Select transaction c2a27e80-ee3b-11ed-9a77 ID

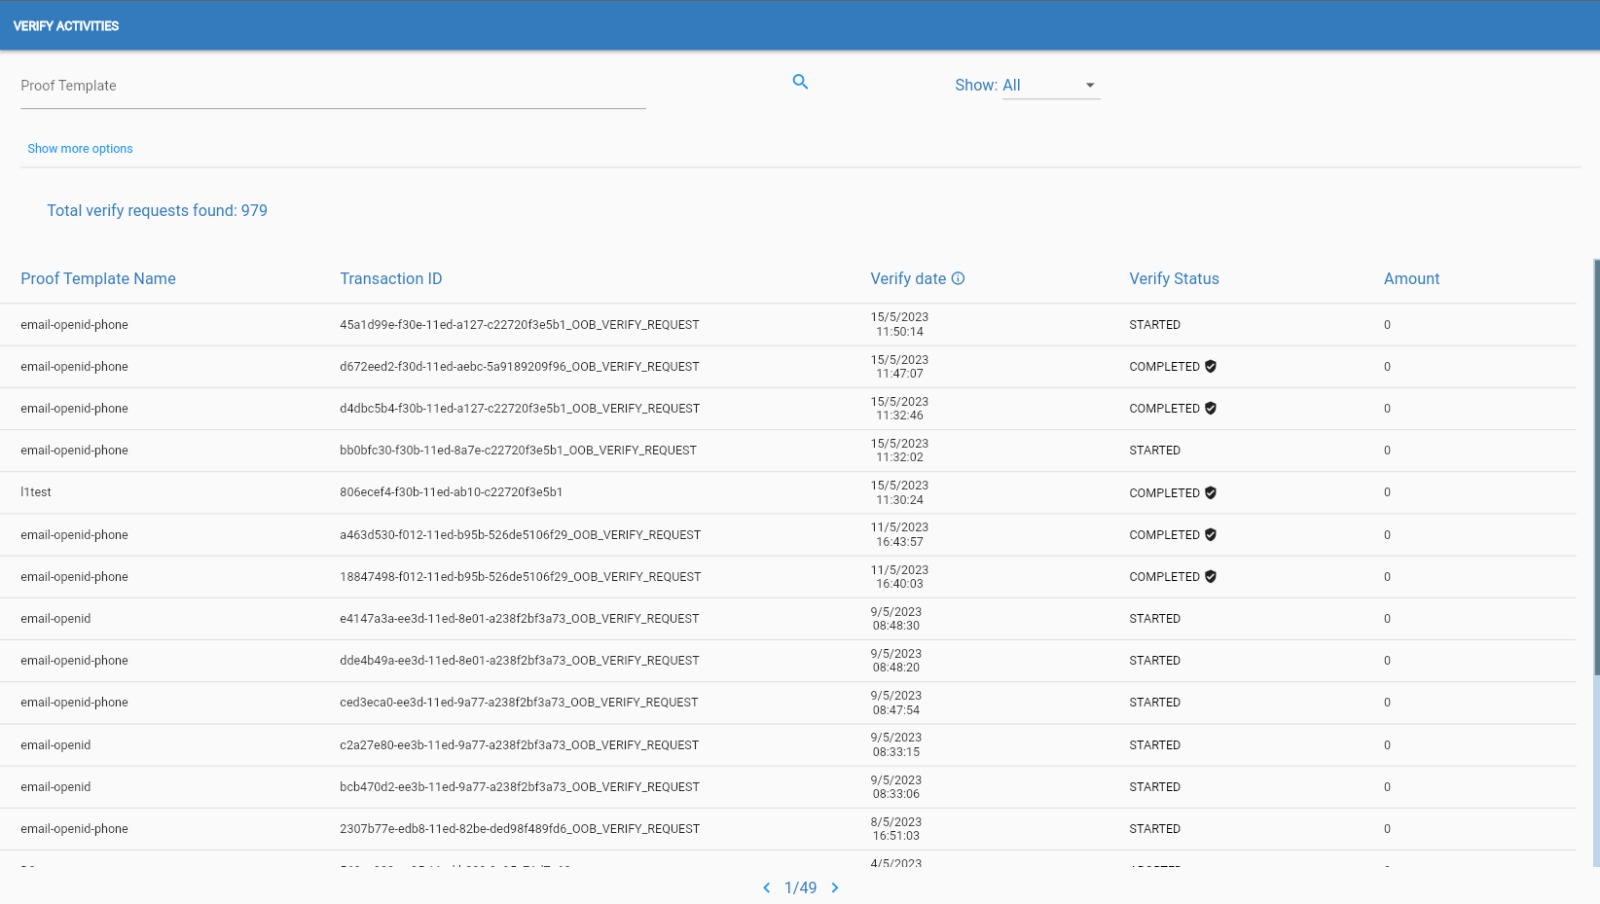pyautogui.click(x=519, y=745)
